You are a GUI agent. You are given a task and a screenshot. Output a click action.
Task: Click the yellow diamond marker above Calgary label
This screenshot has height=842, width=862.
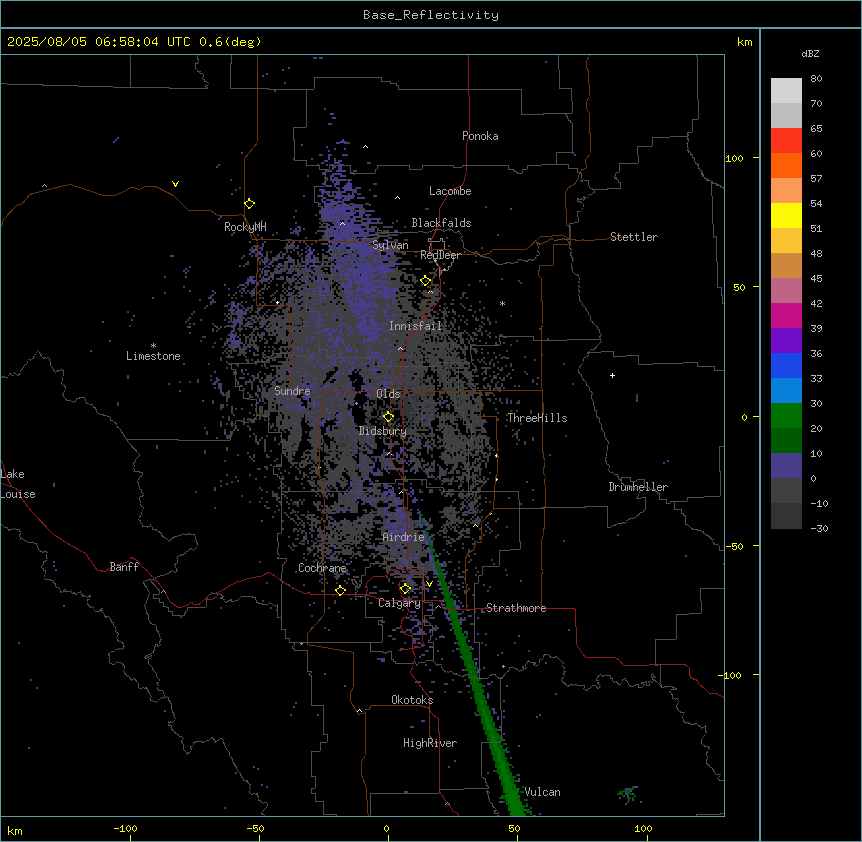405,589
